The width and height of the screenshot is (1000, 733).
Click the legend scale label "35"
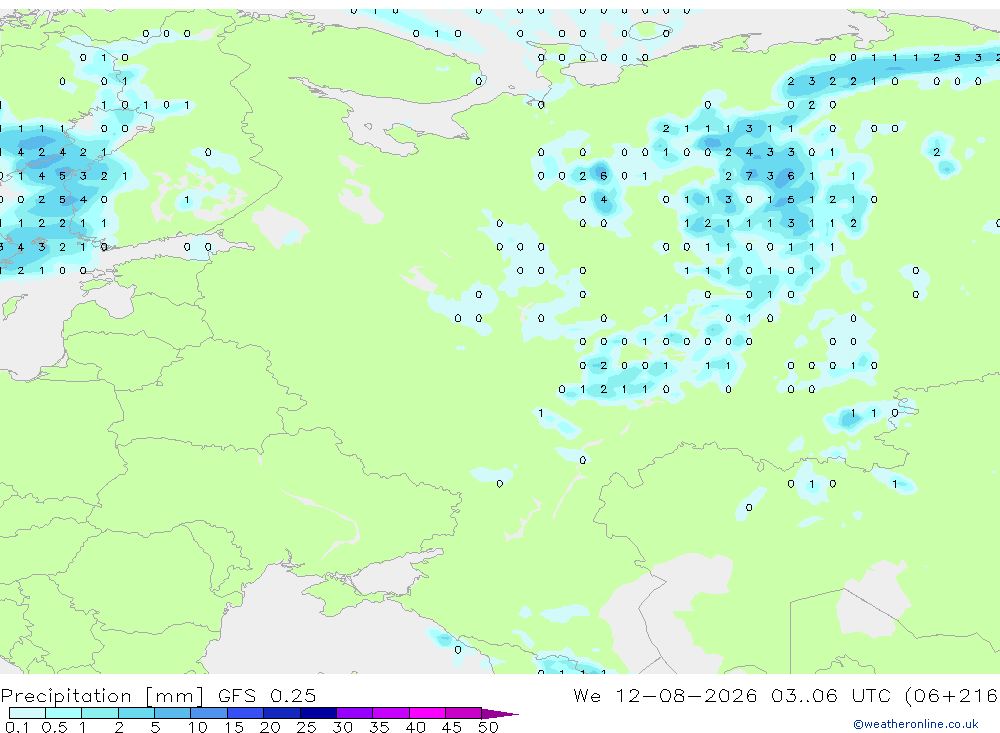click(379, 727)
